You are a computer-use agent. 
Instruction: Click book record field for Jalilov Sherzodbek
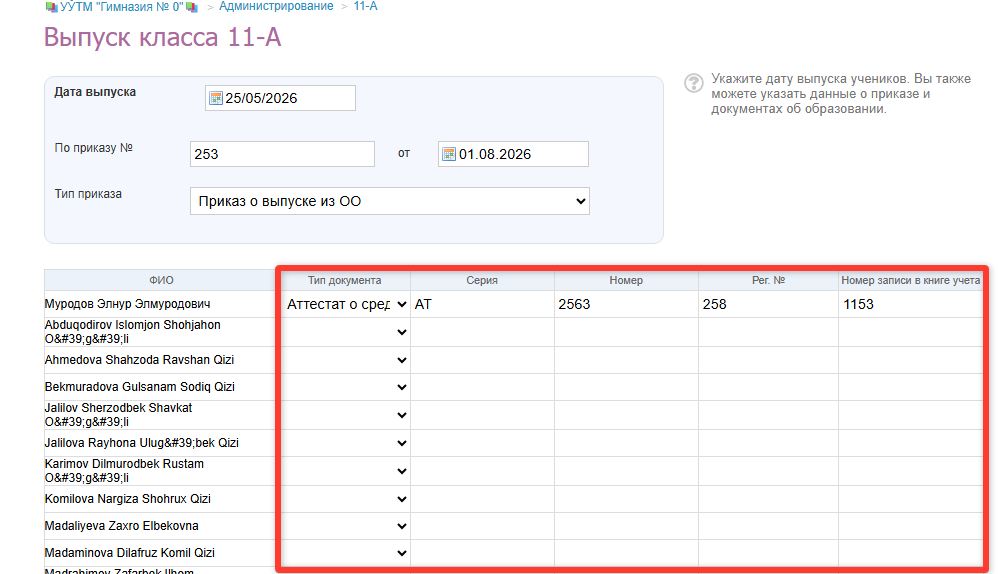(911, 415)
